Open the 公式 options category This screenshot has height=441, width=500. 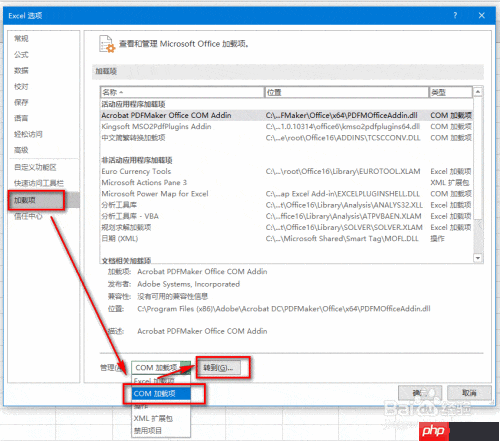coord(43,55)
